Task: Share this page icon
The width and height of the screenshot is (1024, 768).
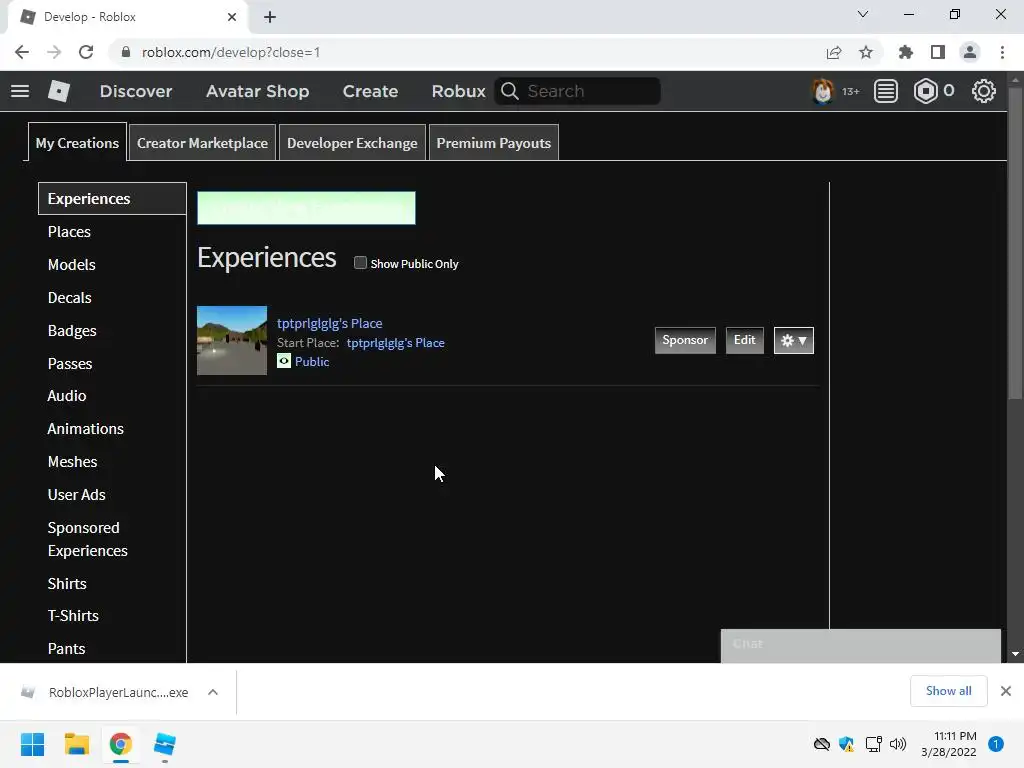Action: point(834,52)
